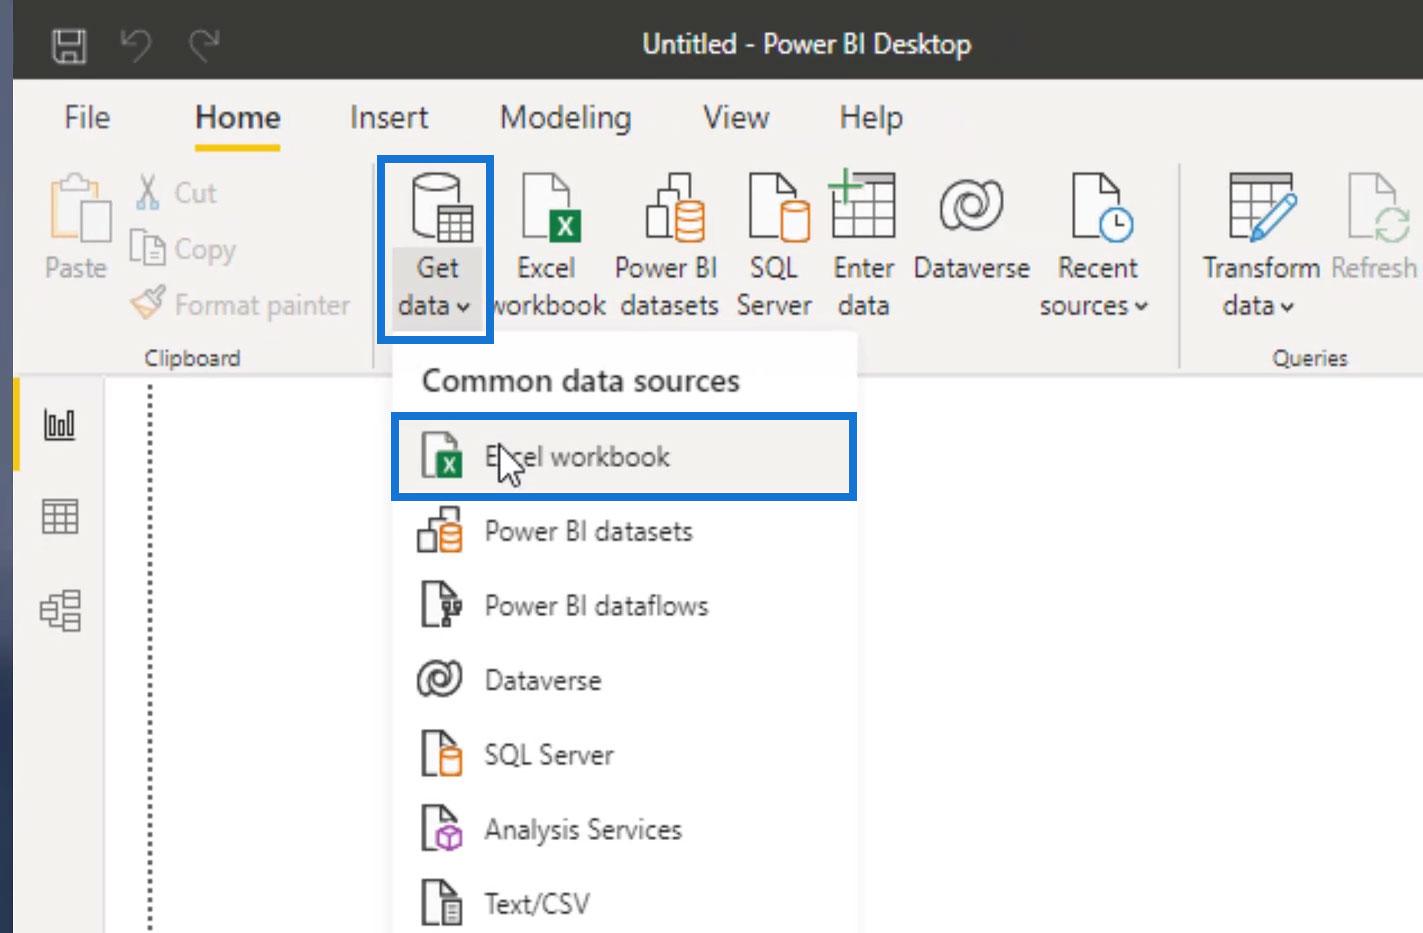
Task: Click Excel workbook ribbon icon
Action: [x=547, y=245]
